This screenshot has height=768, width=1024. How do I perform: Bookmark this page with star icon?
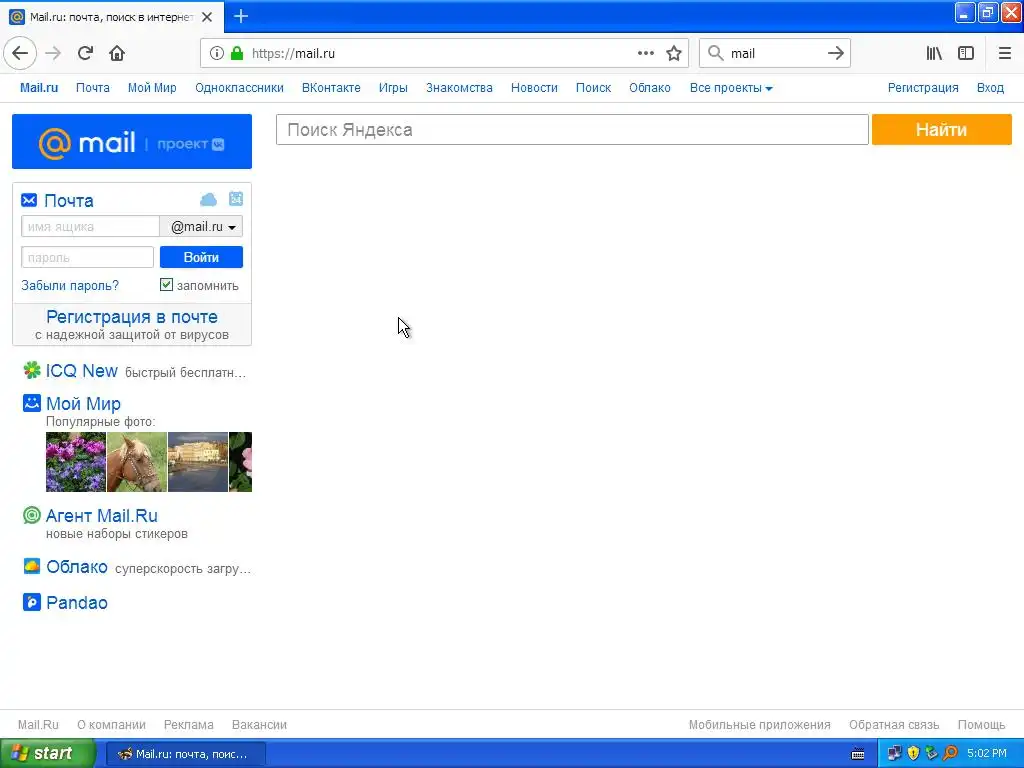(674, 54)
